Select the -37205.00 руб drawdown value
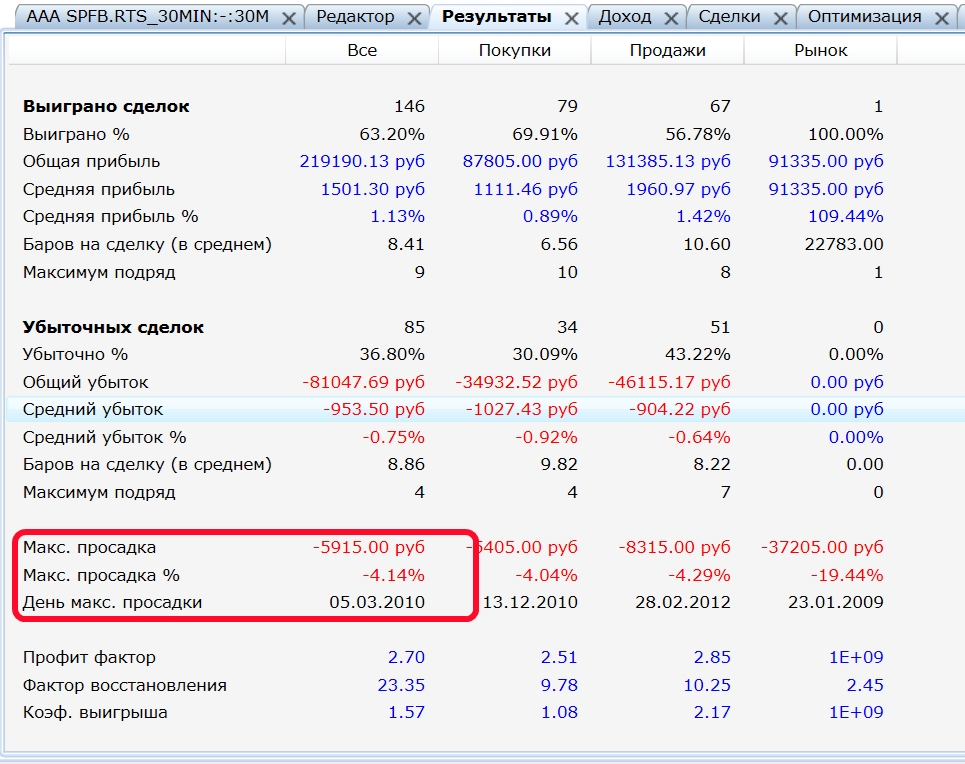The image size is (965, 764). 822,547
